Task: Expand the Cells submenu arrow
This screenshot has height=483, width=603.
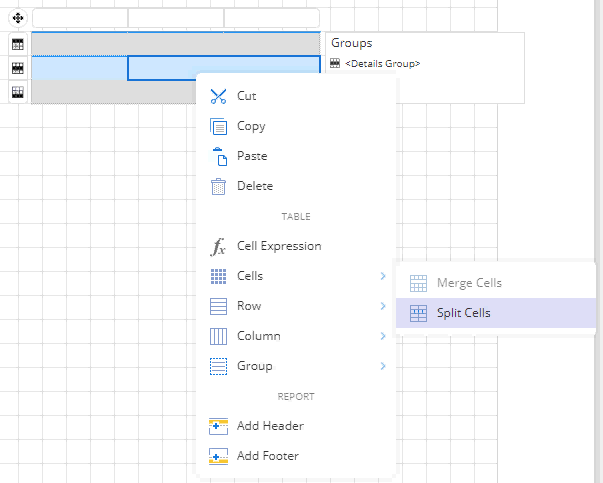Action: 383,276
